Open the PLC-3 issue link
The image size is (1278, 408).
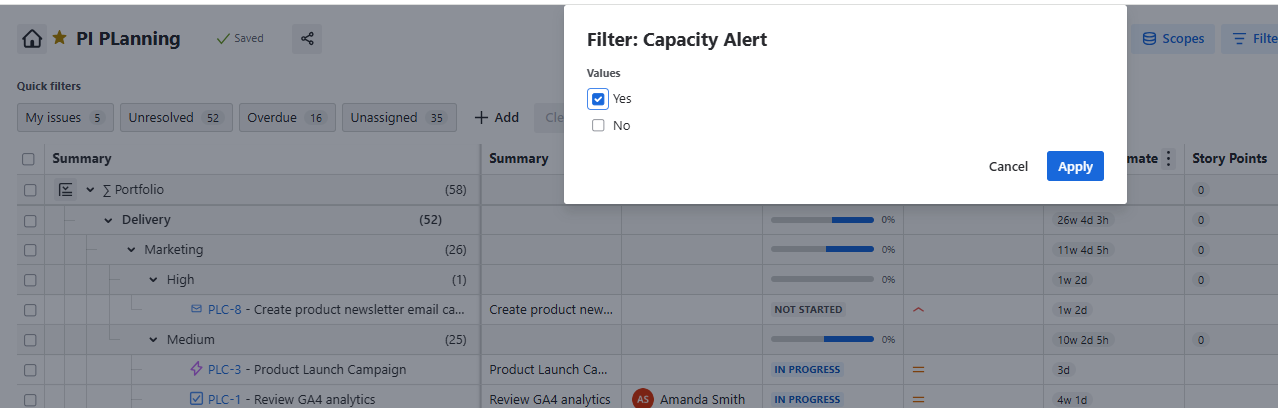click(225, 369)
